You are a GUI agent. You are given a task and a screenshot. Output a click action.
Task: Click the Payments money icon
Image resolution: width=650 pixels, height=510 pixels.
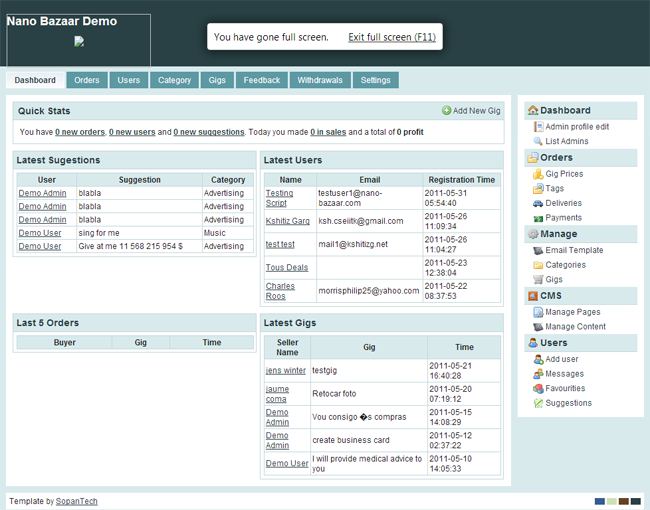pyautogui.click(x=538, y=218)
